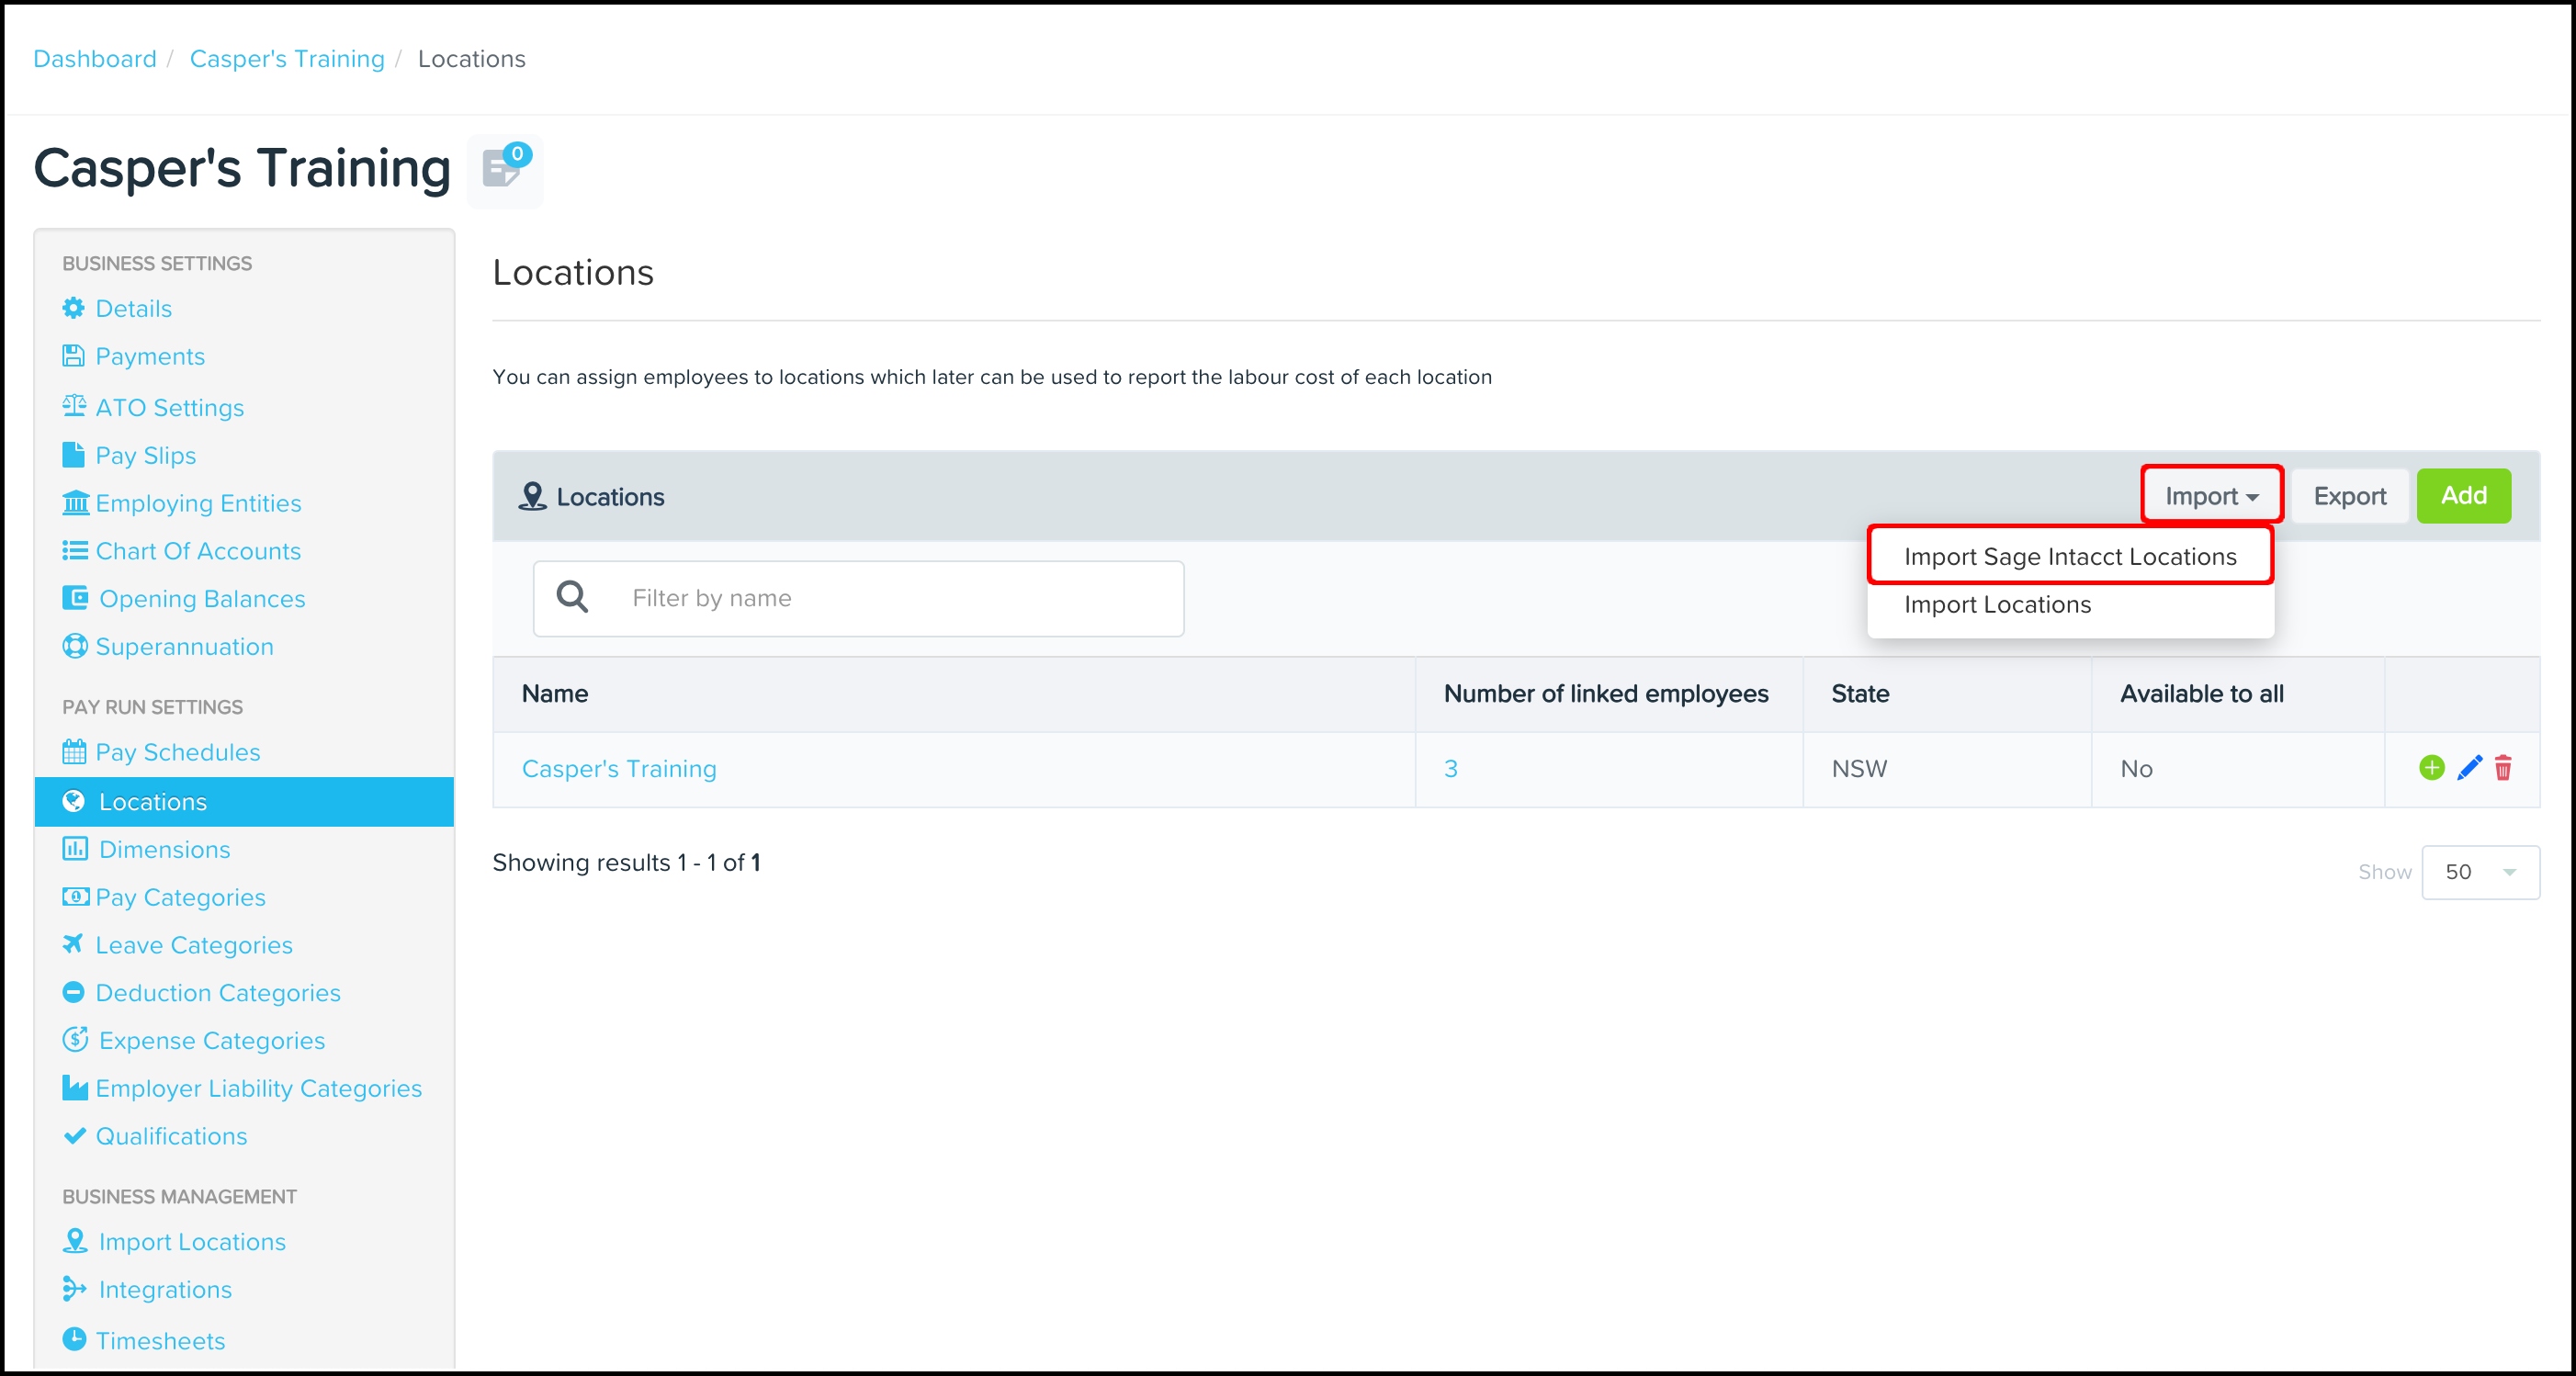Choose Import Sage Intacct Locations option
This screenshot has height=1376, width=2576.
point(2069,557)
